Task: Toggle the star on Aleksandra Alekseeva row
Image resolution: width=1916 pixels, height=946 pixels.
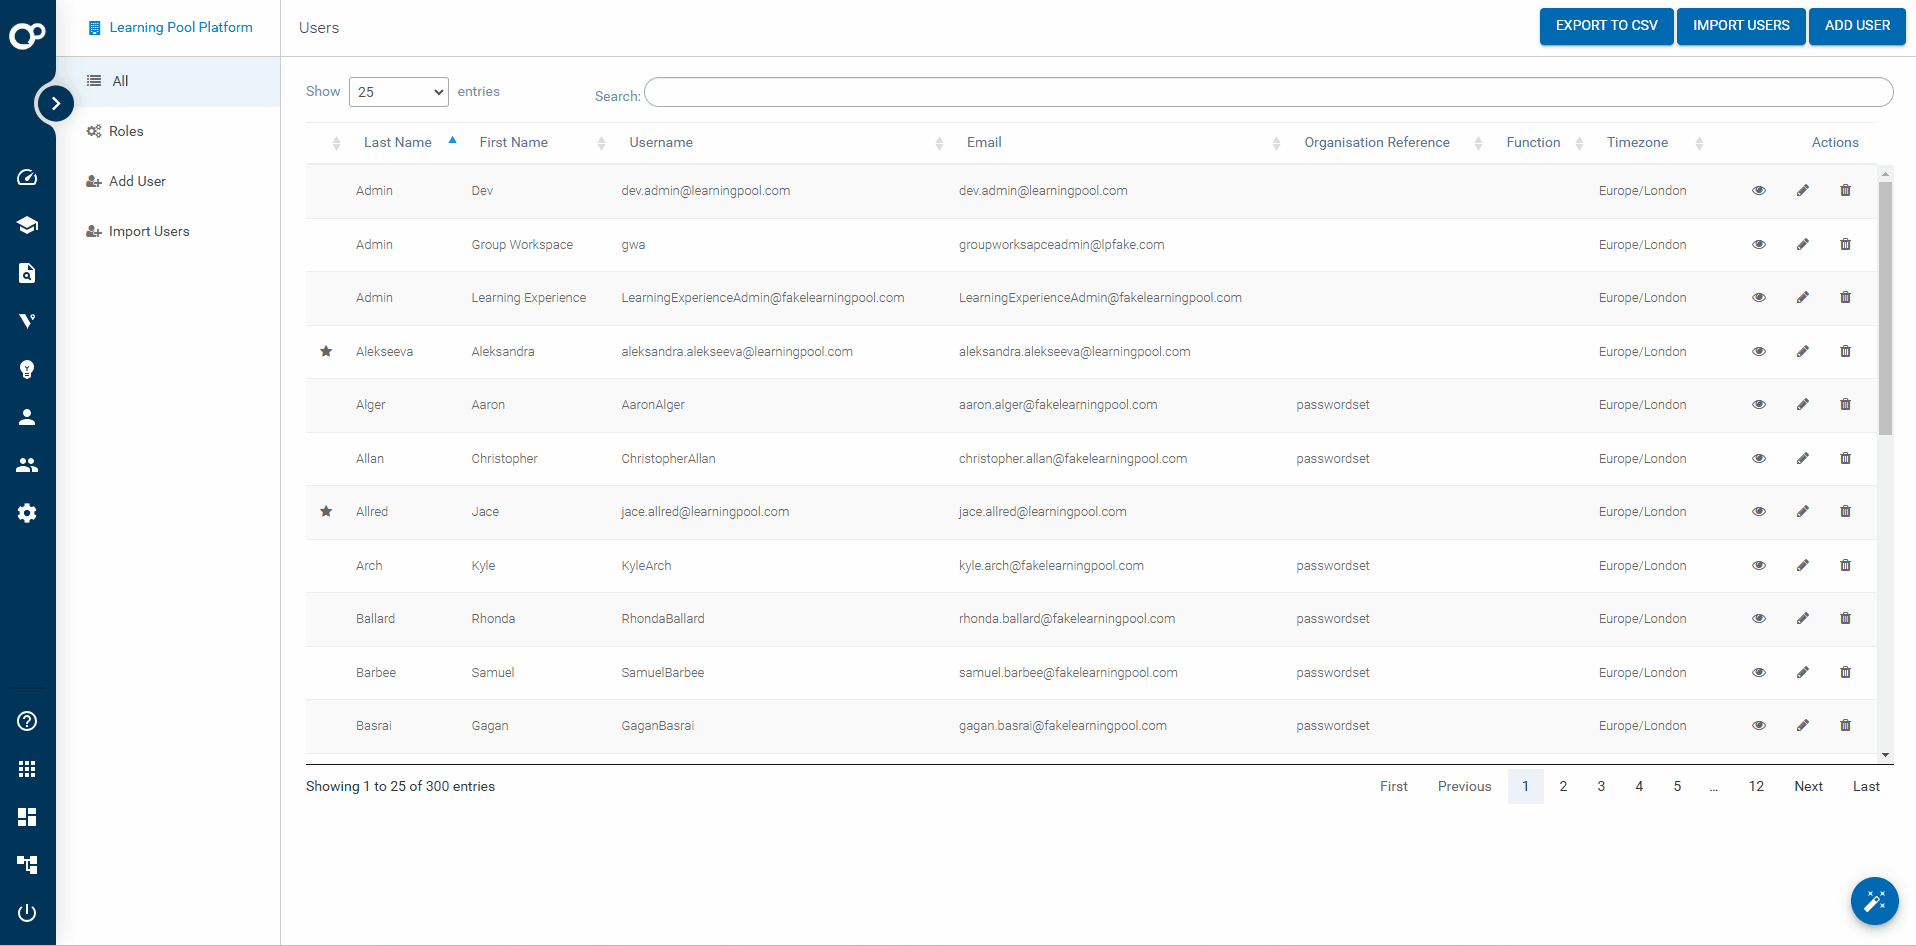Action: click(326, 352)
